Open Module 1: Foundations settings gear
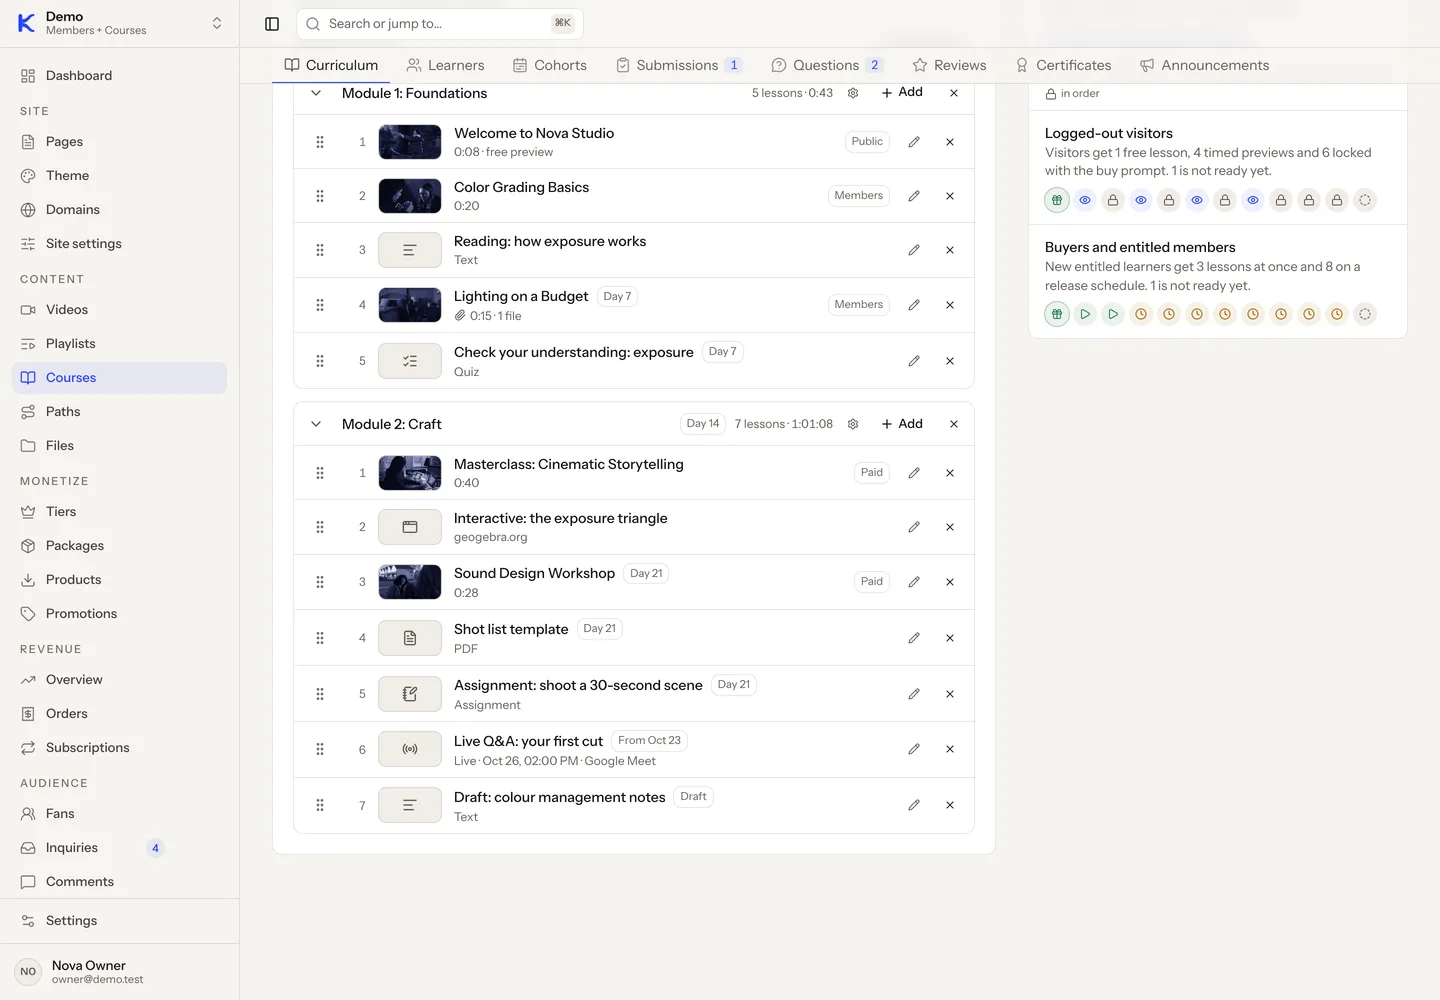The width and height of the screenshot is (1440, 1000). click(x=853, y=93)
